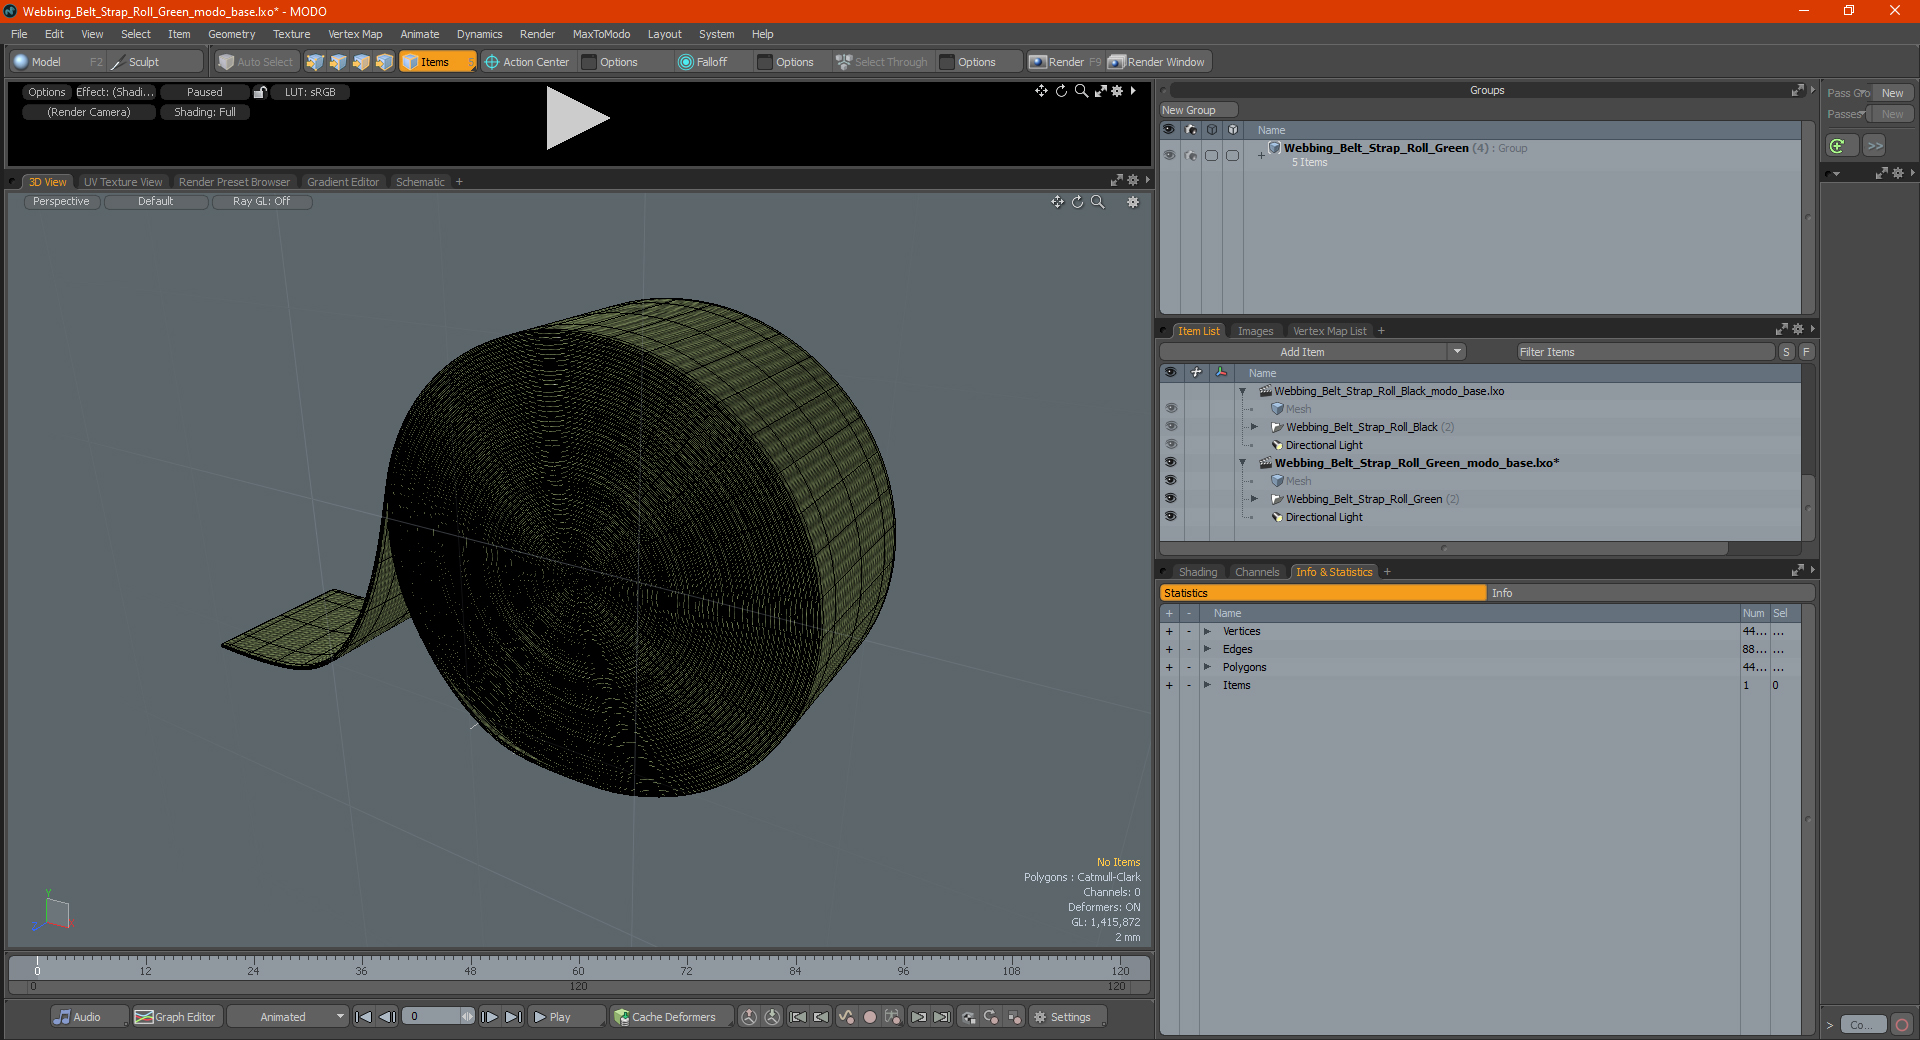Viewport: 1920px width, 1040px height.
Task: Switch to the Channels tab
Action: click(1256, 572)
